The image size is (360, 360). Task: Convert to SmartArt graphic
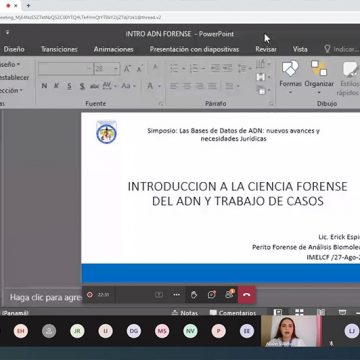pyautogui.click(x=263, y=90)
